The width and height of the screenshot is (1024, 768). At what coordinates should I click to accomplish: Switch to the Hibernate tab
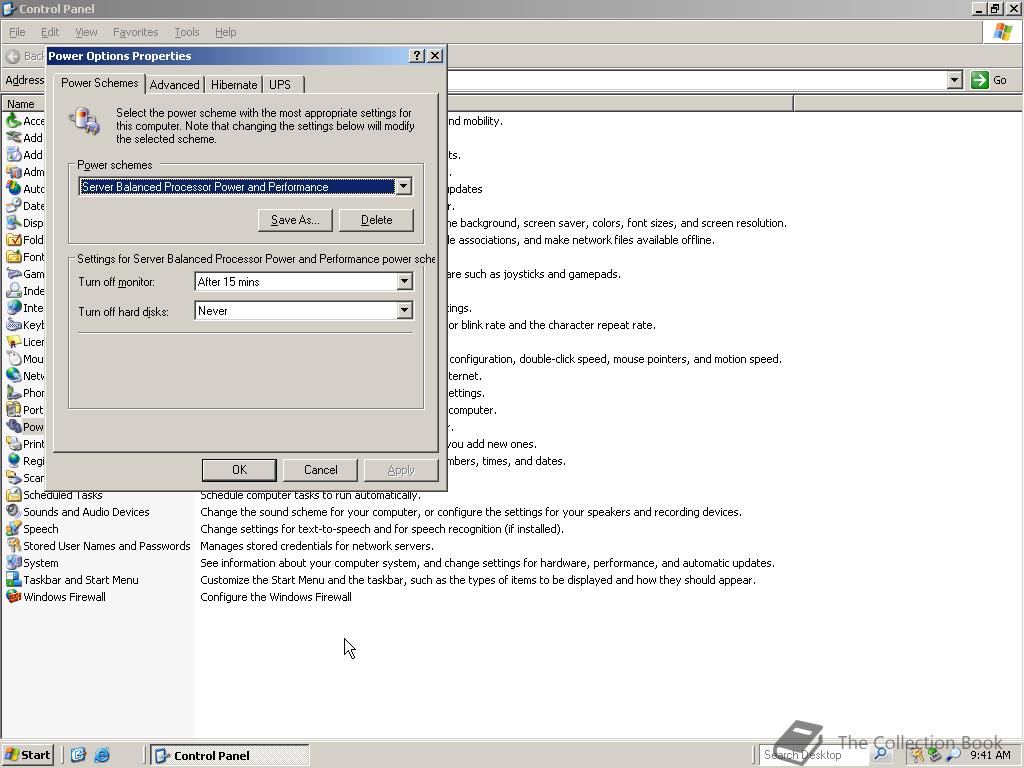click(234, 85)
